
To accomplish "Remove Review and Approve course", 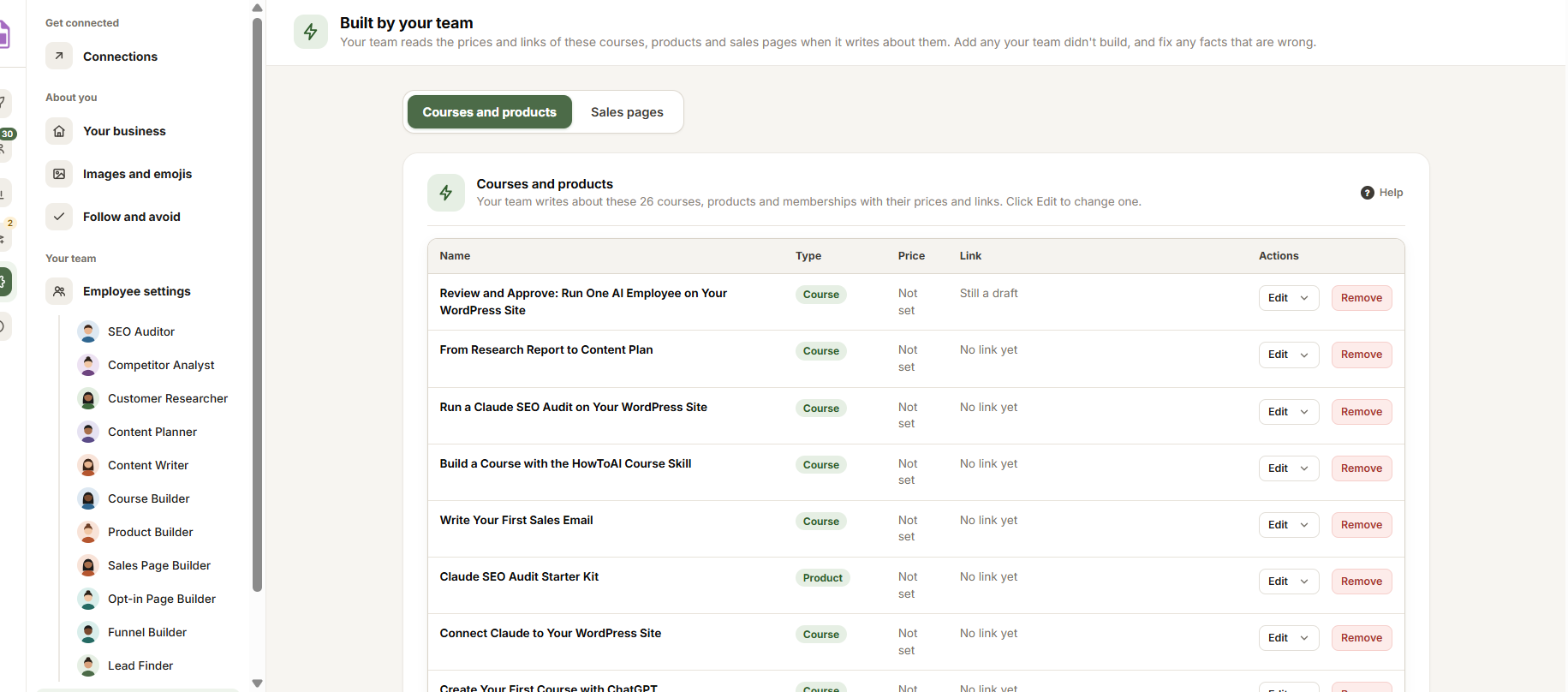I will click(1361, 298).
